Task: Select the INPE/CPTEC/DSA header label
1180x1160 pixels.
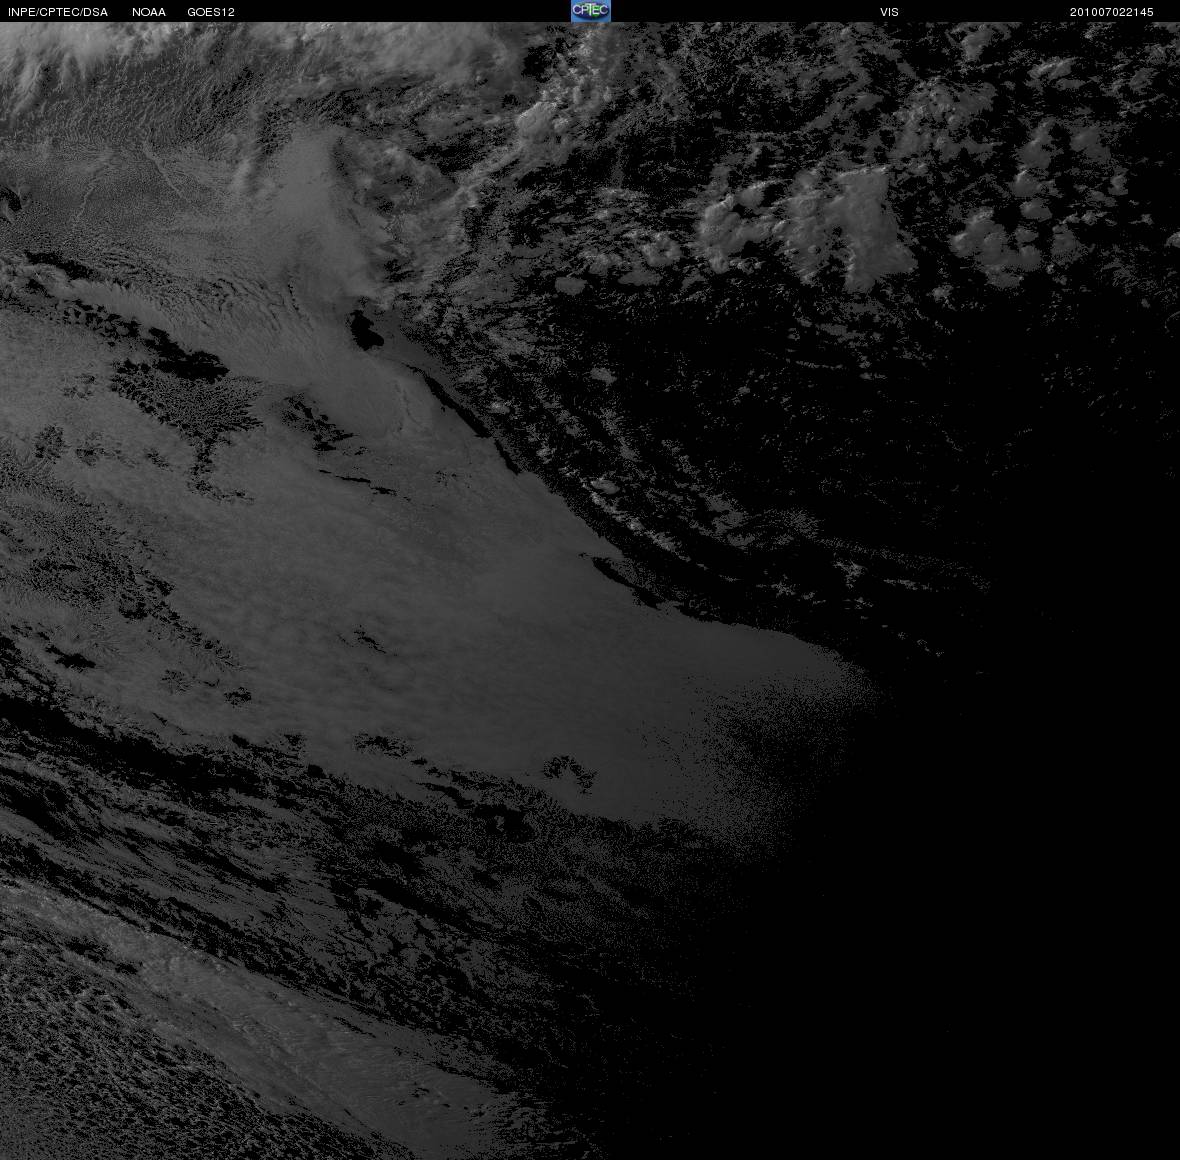Action: (x=58, y=12)
